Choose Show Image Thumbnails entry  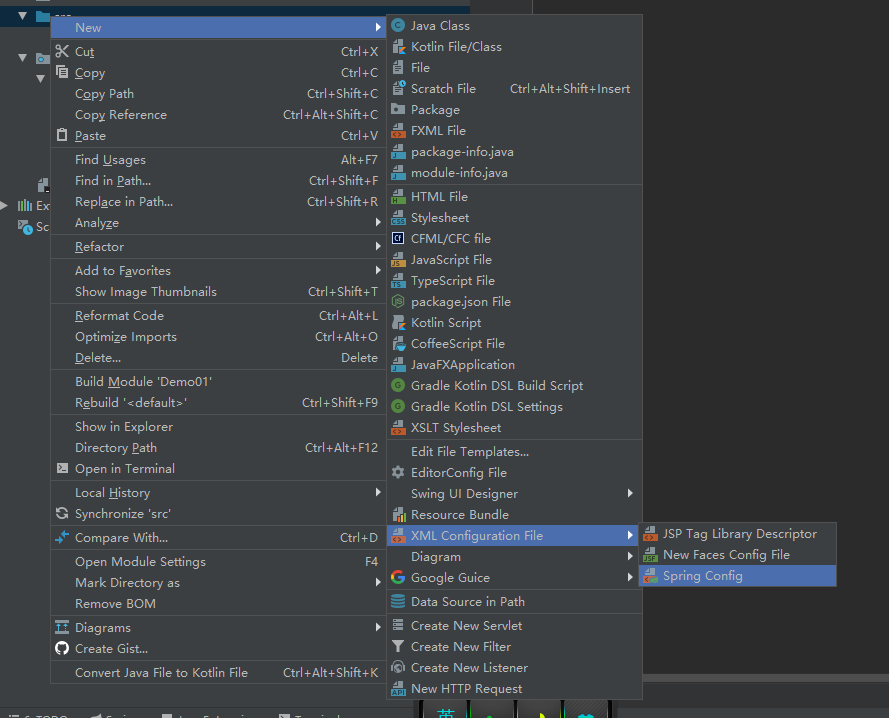[x=218, y=292]
